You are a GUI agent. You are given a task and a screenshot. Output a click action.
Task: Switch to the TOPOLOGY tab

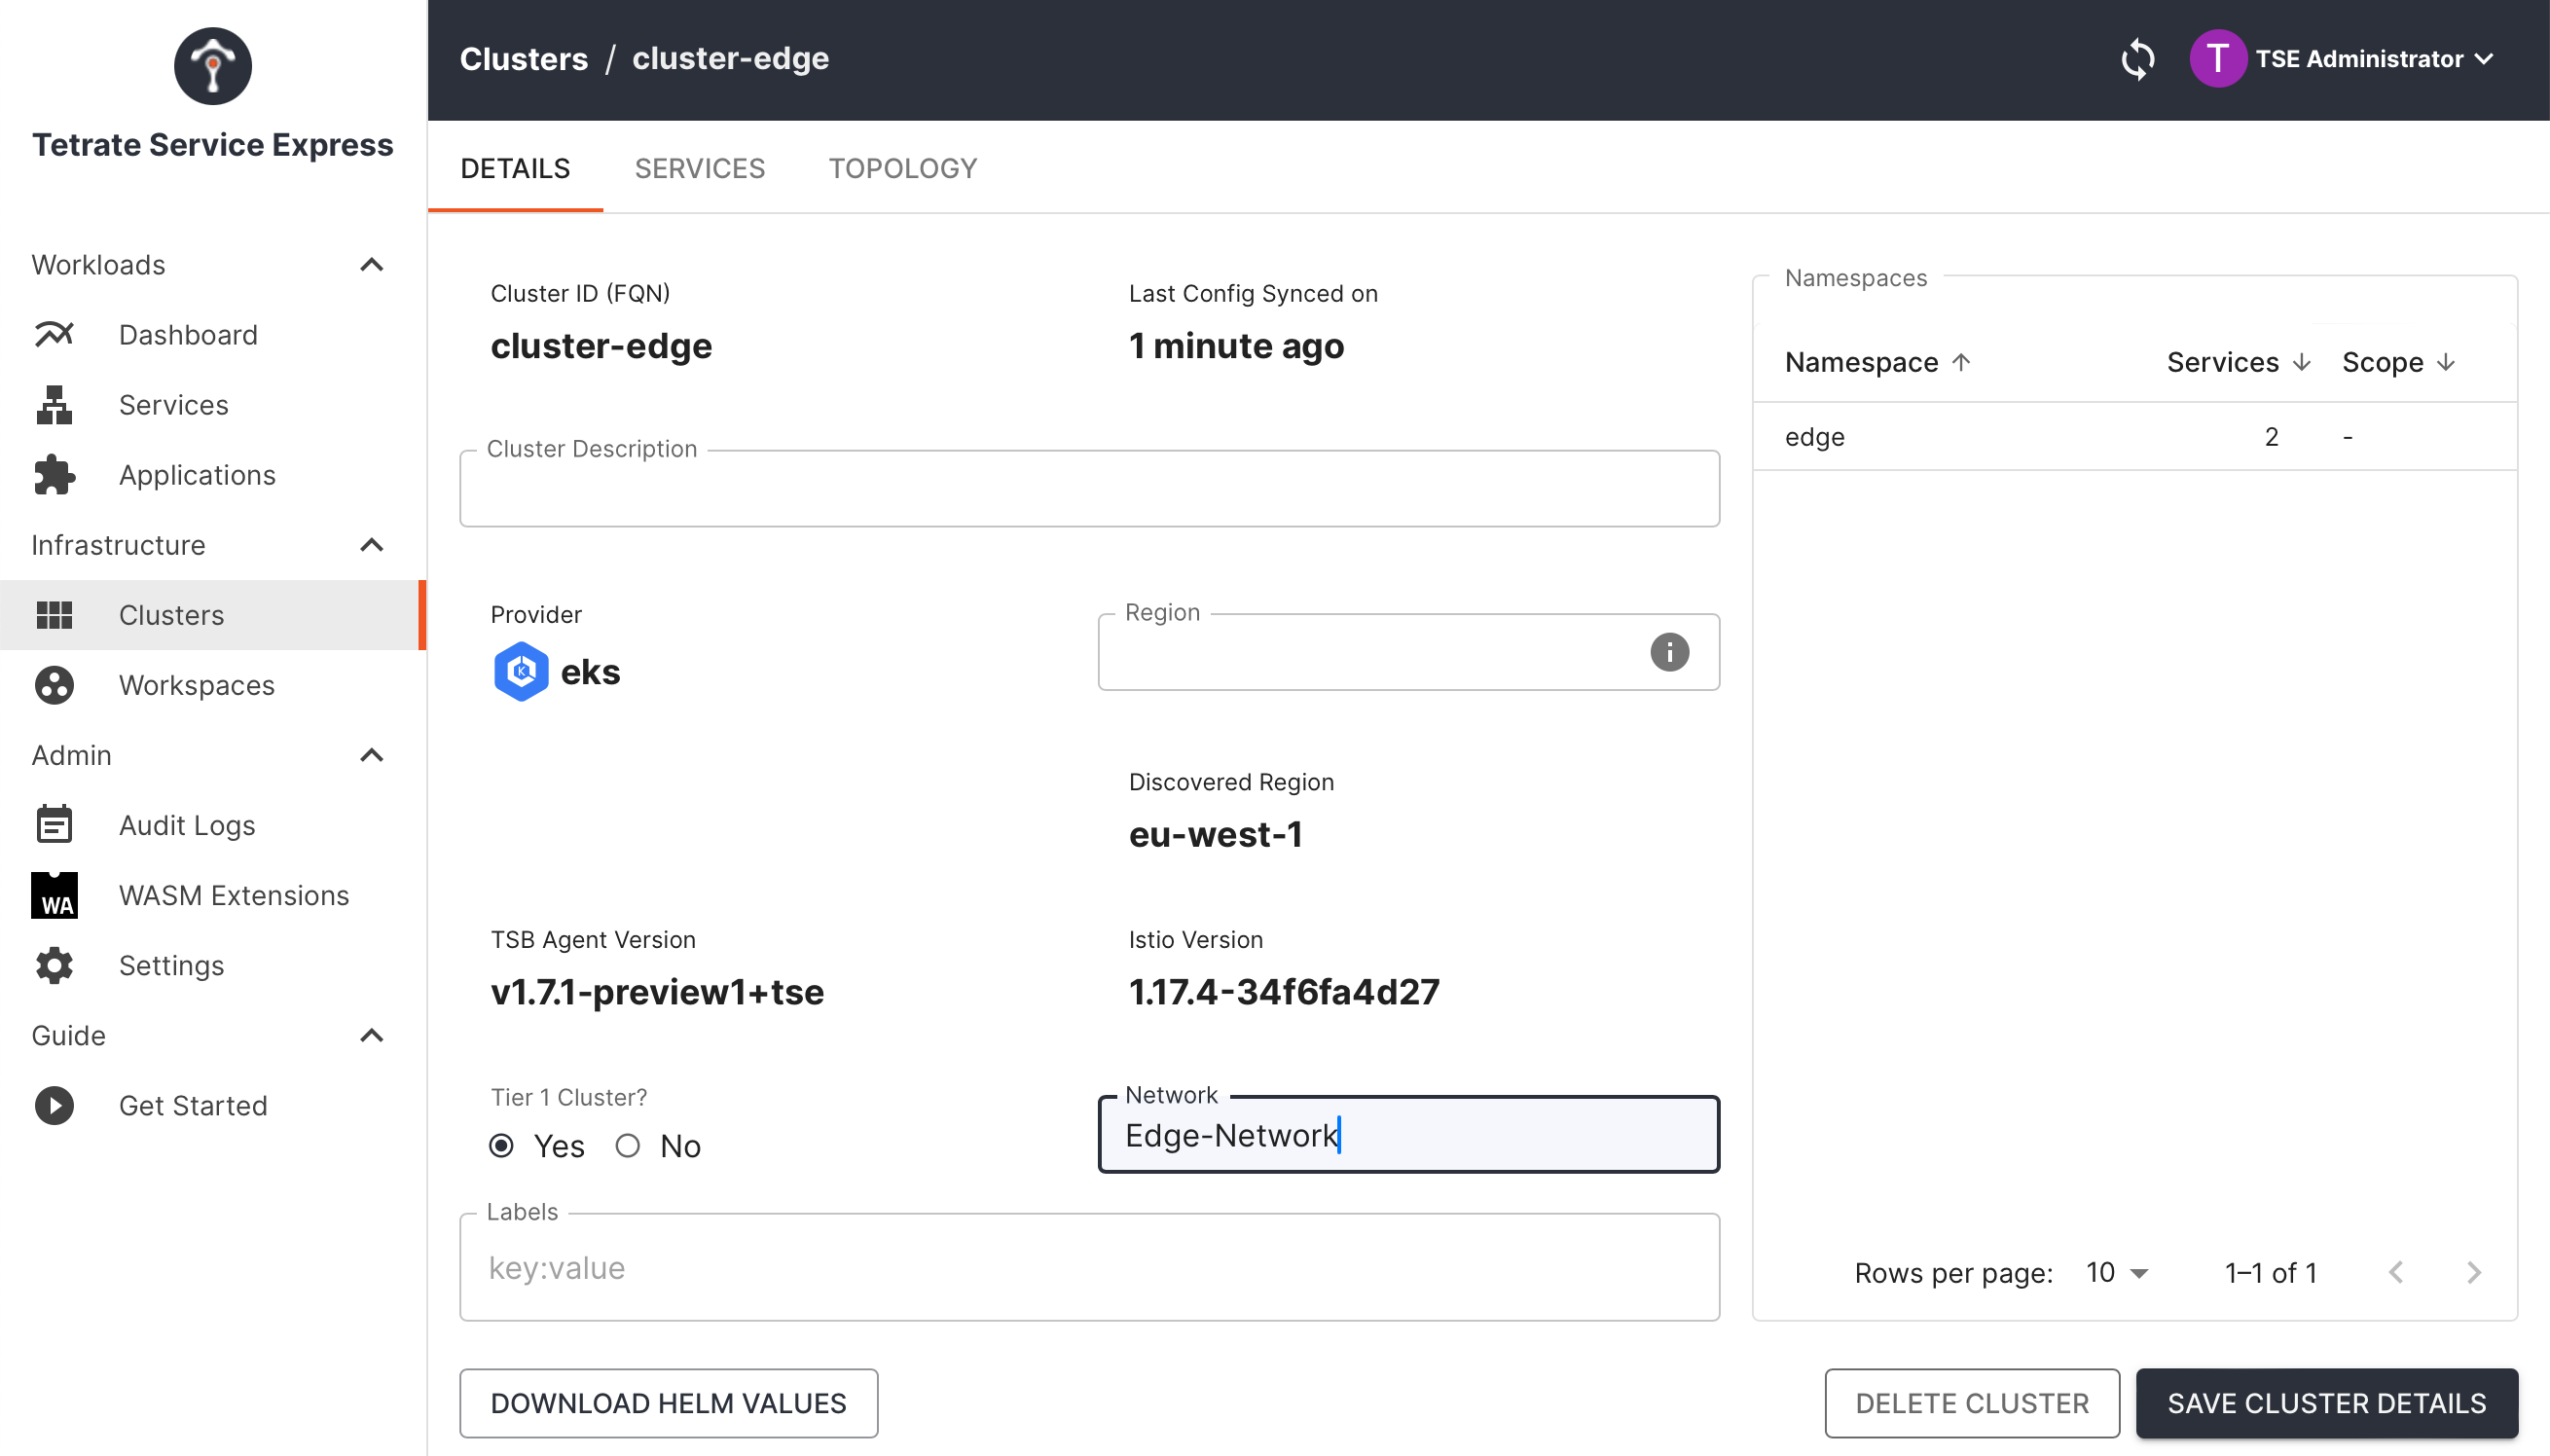pyautogui.click(x=902, y=168)
